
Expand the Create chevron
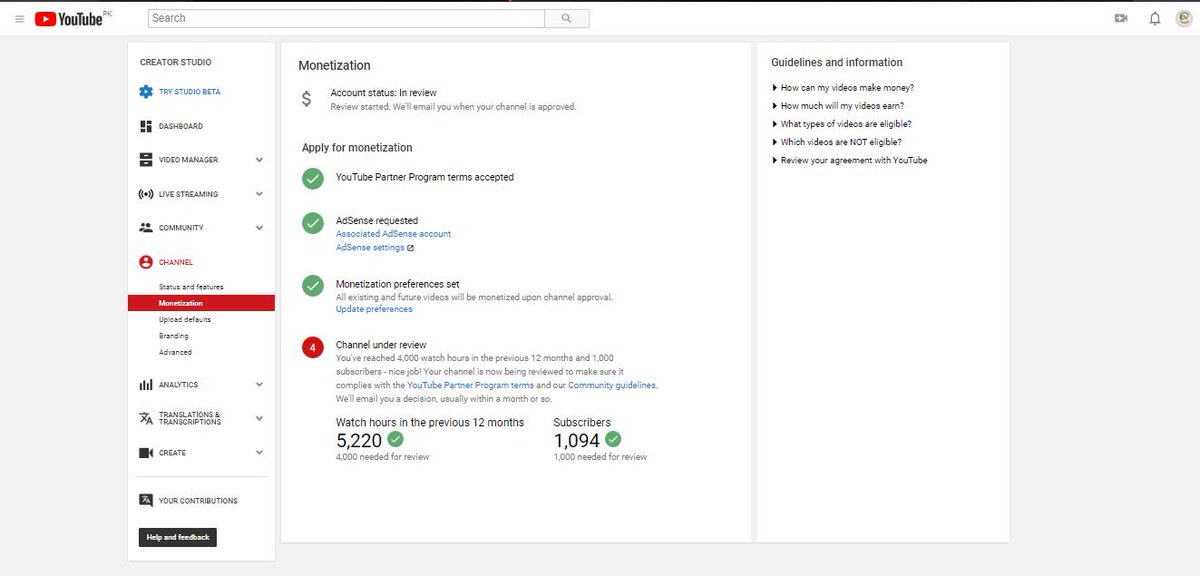[259, 453]
